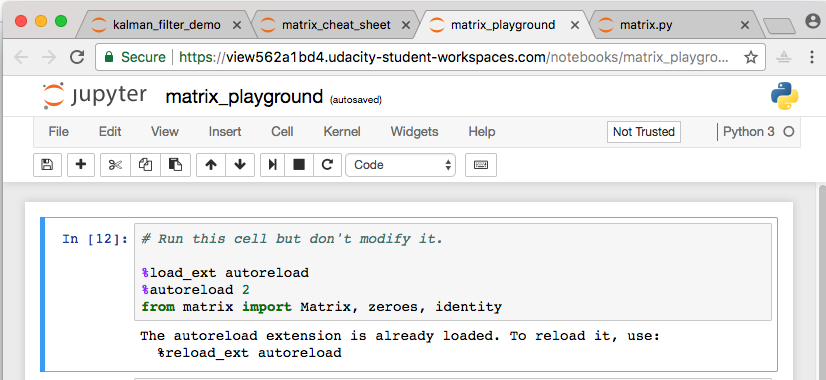Viewport: 826px width, 380px height.
Task: Open the Kernel menu
Action: [342, 132]
